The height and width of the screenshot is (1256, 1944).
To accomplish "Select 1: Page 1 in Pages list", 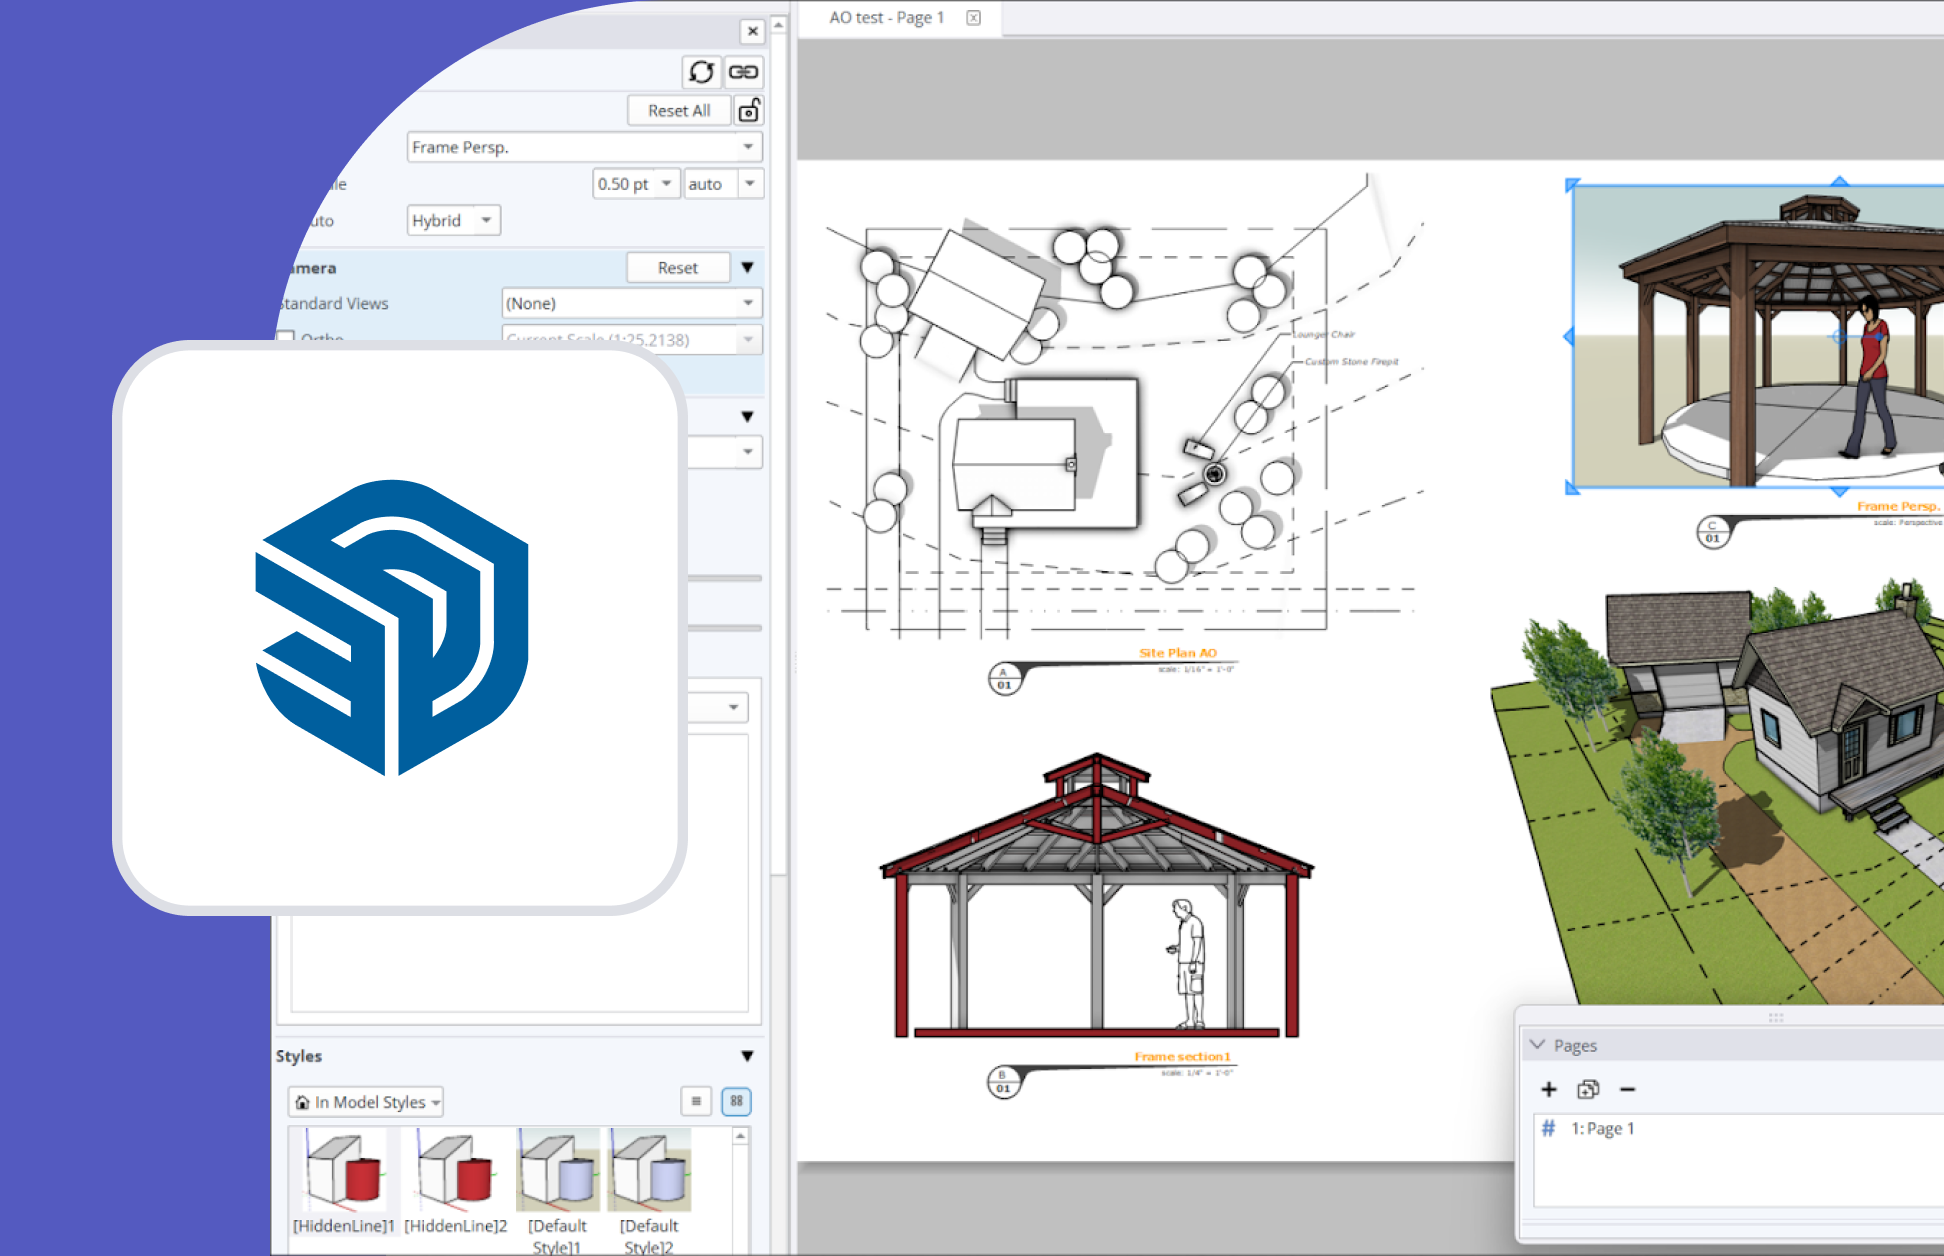I will 1602,1128.
